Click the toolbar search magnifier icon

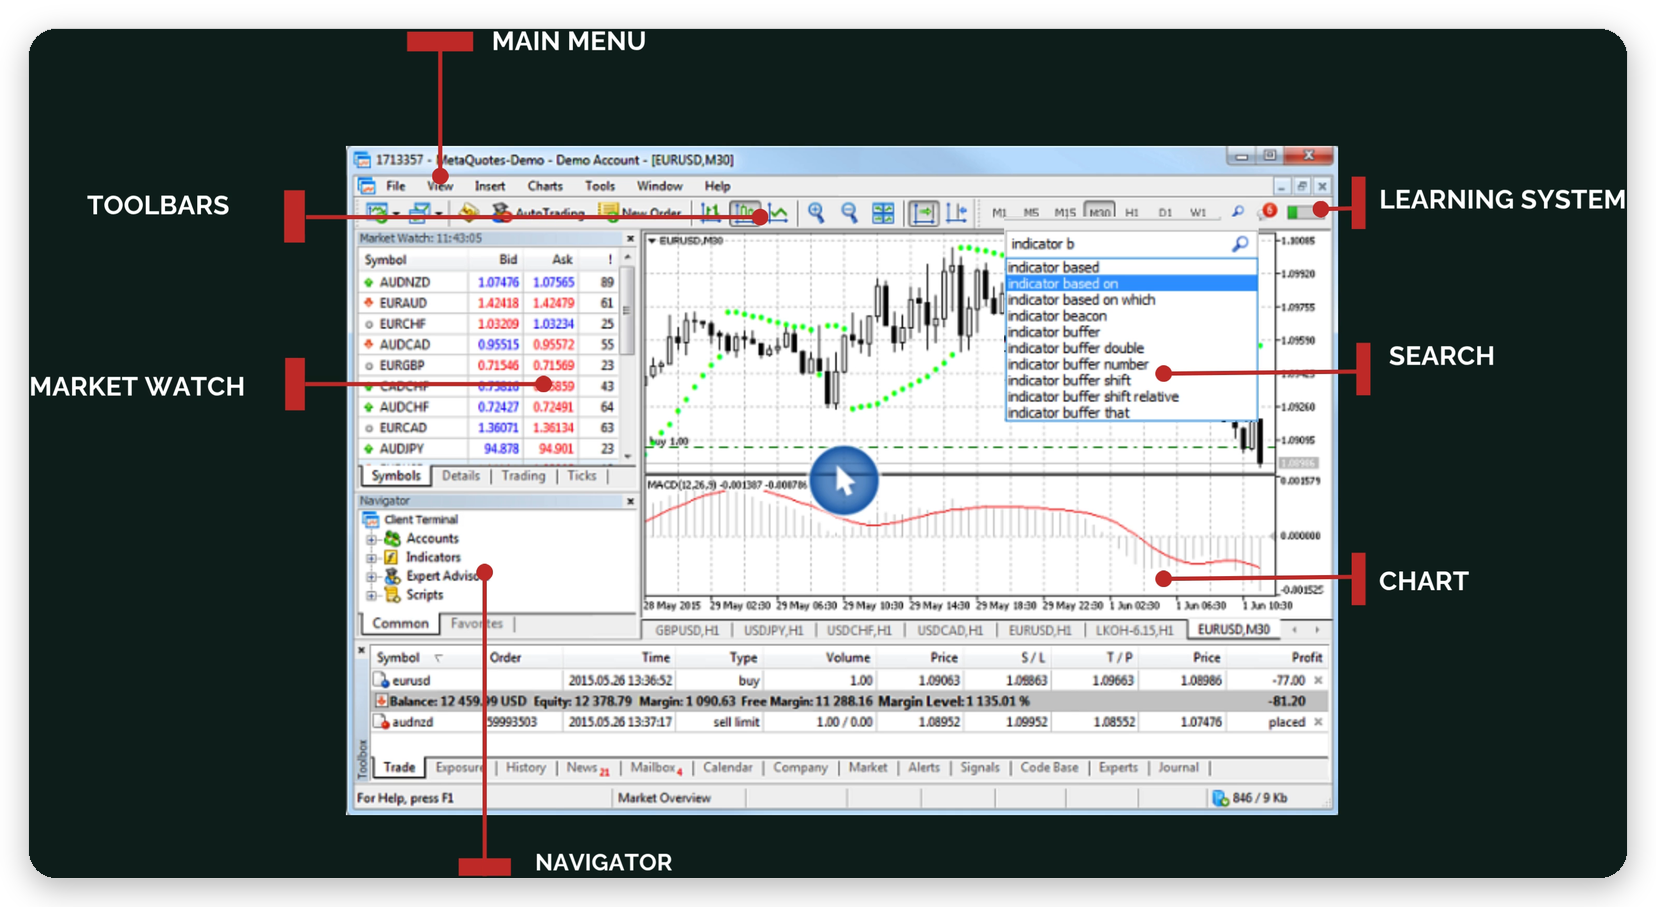pyautogui.click(x=1238, y=212)
